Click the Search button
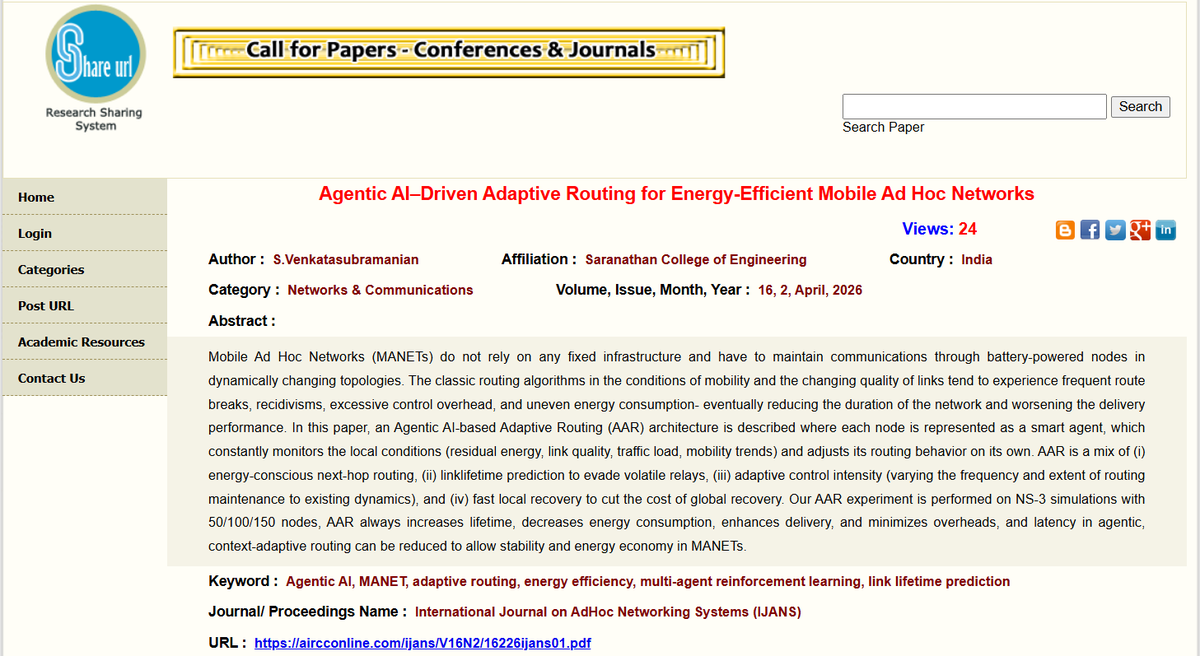 (x=1140, y=106)
